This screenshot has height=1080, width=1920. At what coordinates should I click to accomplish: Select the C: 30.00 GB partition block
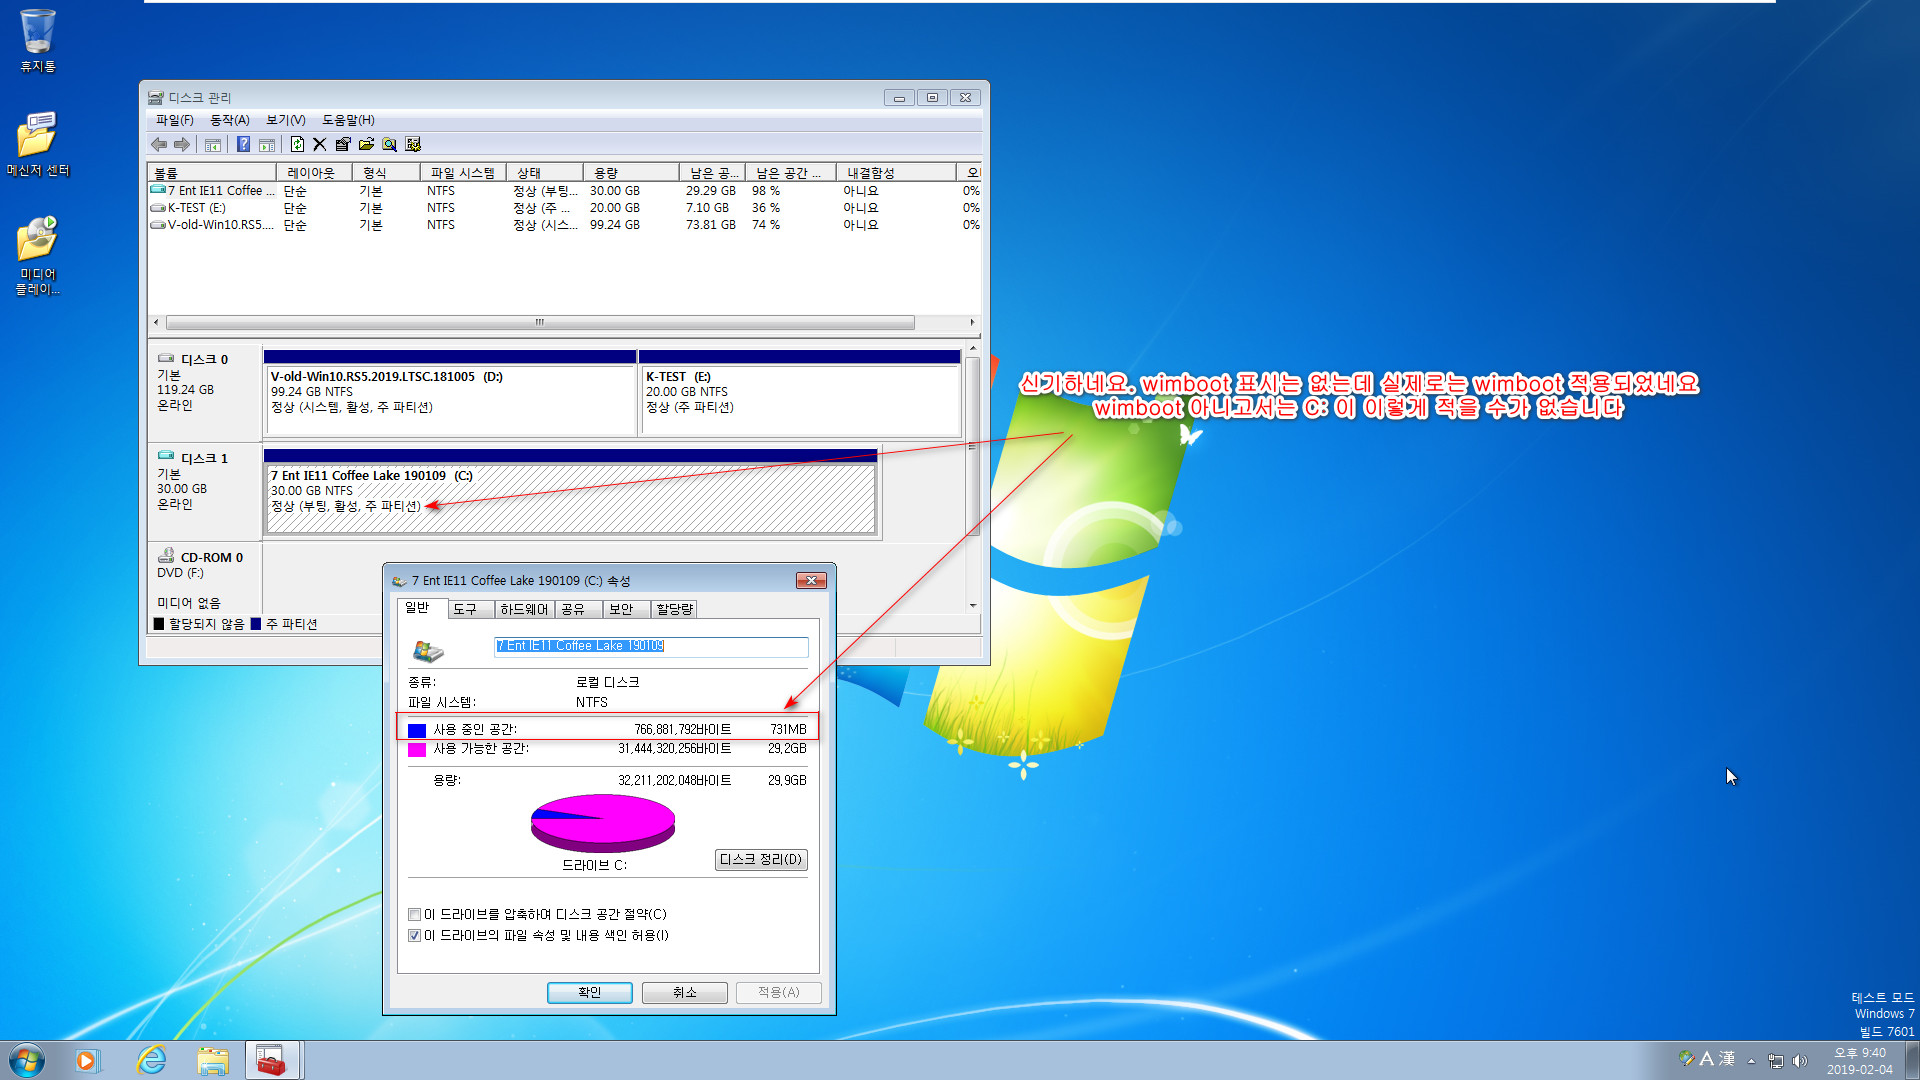tap(570, 492)
